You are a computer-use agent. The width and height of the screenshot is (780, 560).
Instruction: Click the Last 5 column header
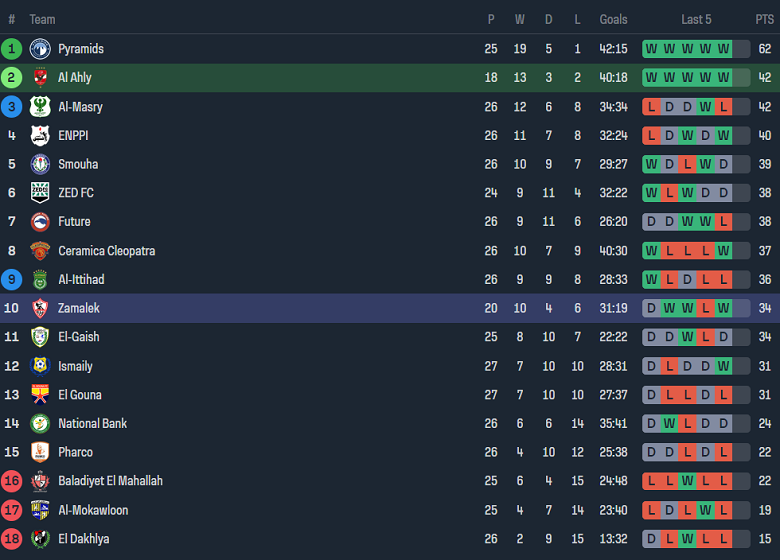click(696, 19)
